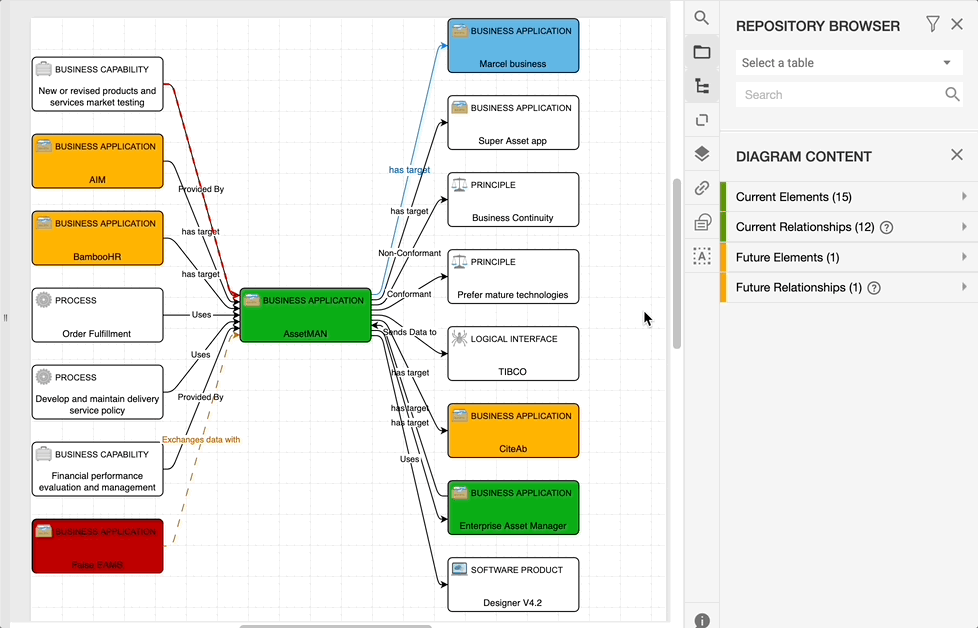Click the 'Conformant' relationship label
The height and width of the screenshot is (628, 978).
point(409,294)
